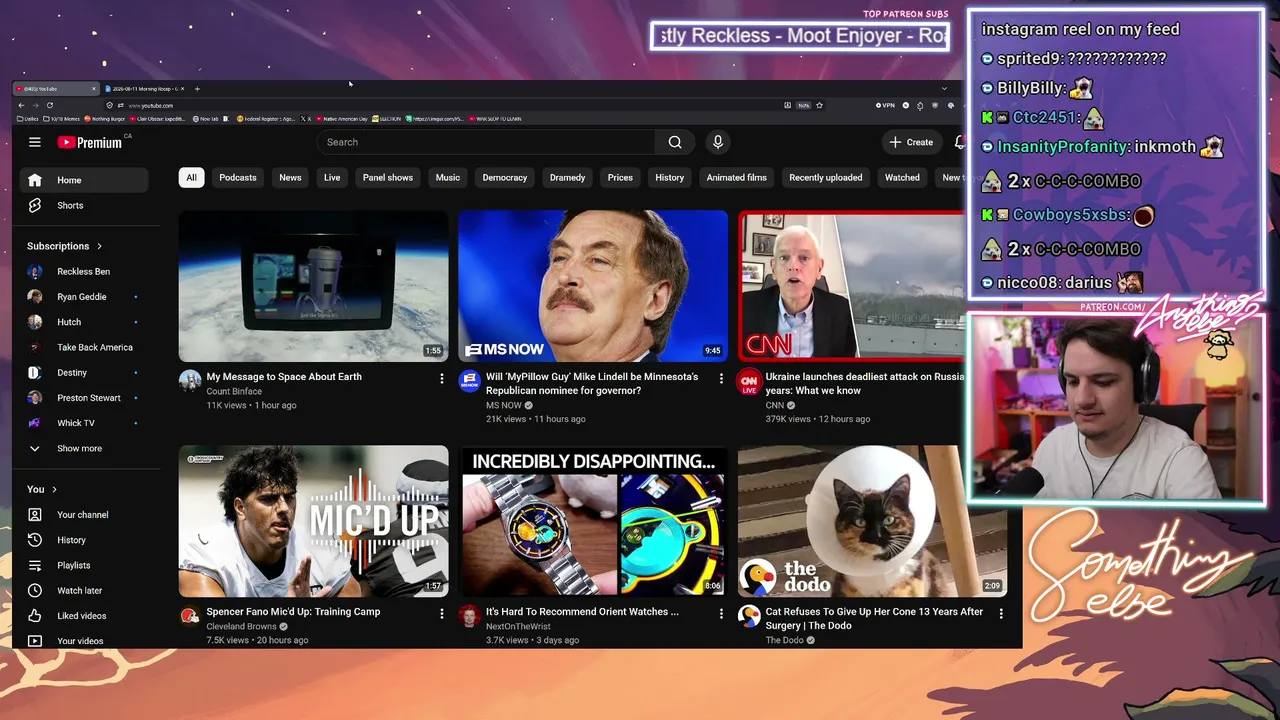
Task: Expand Show more subscriptions
Action: [x=83, y=449]
